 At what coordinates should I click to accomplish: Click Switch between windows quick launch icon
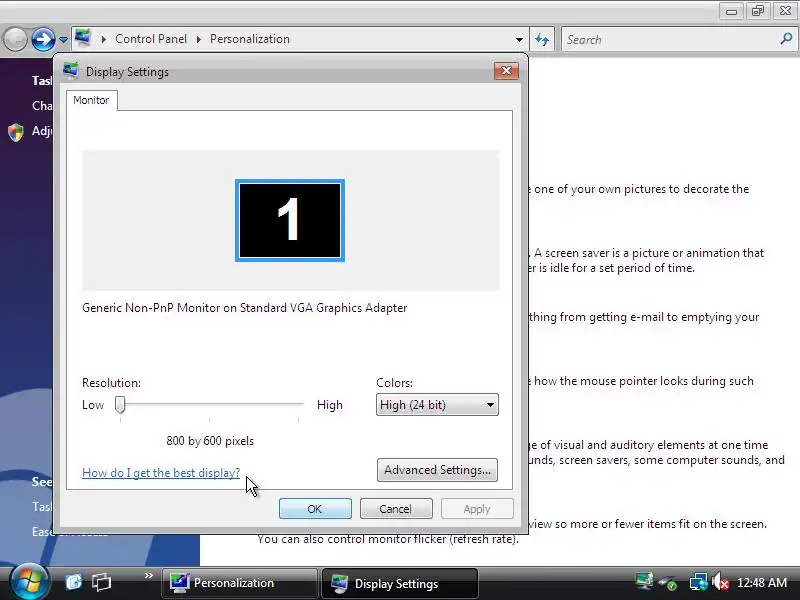(101, 582)
